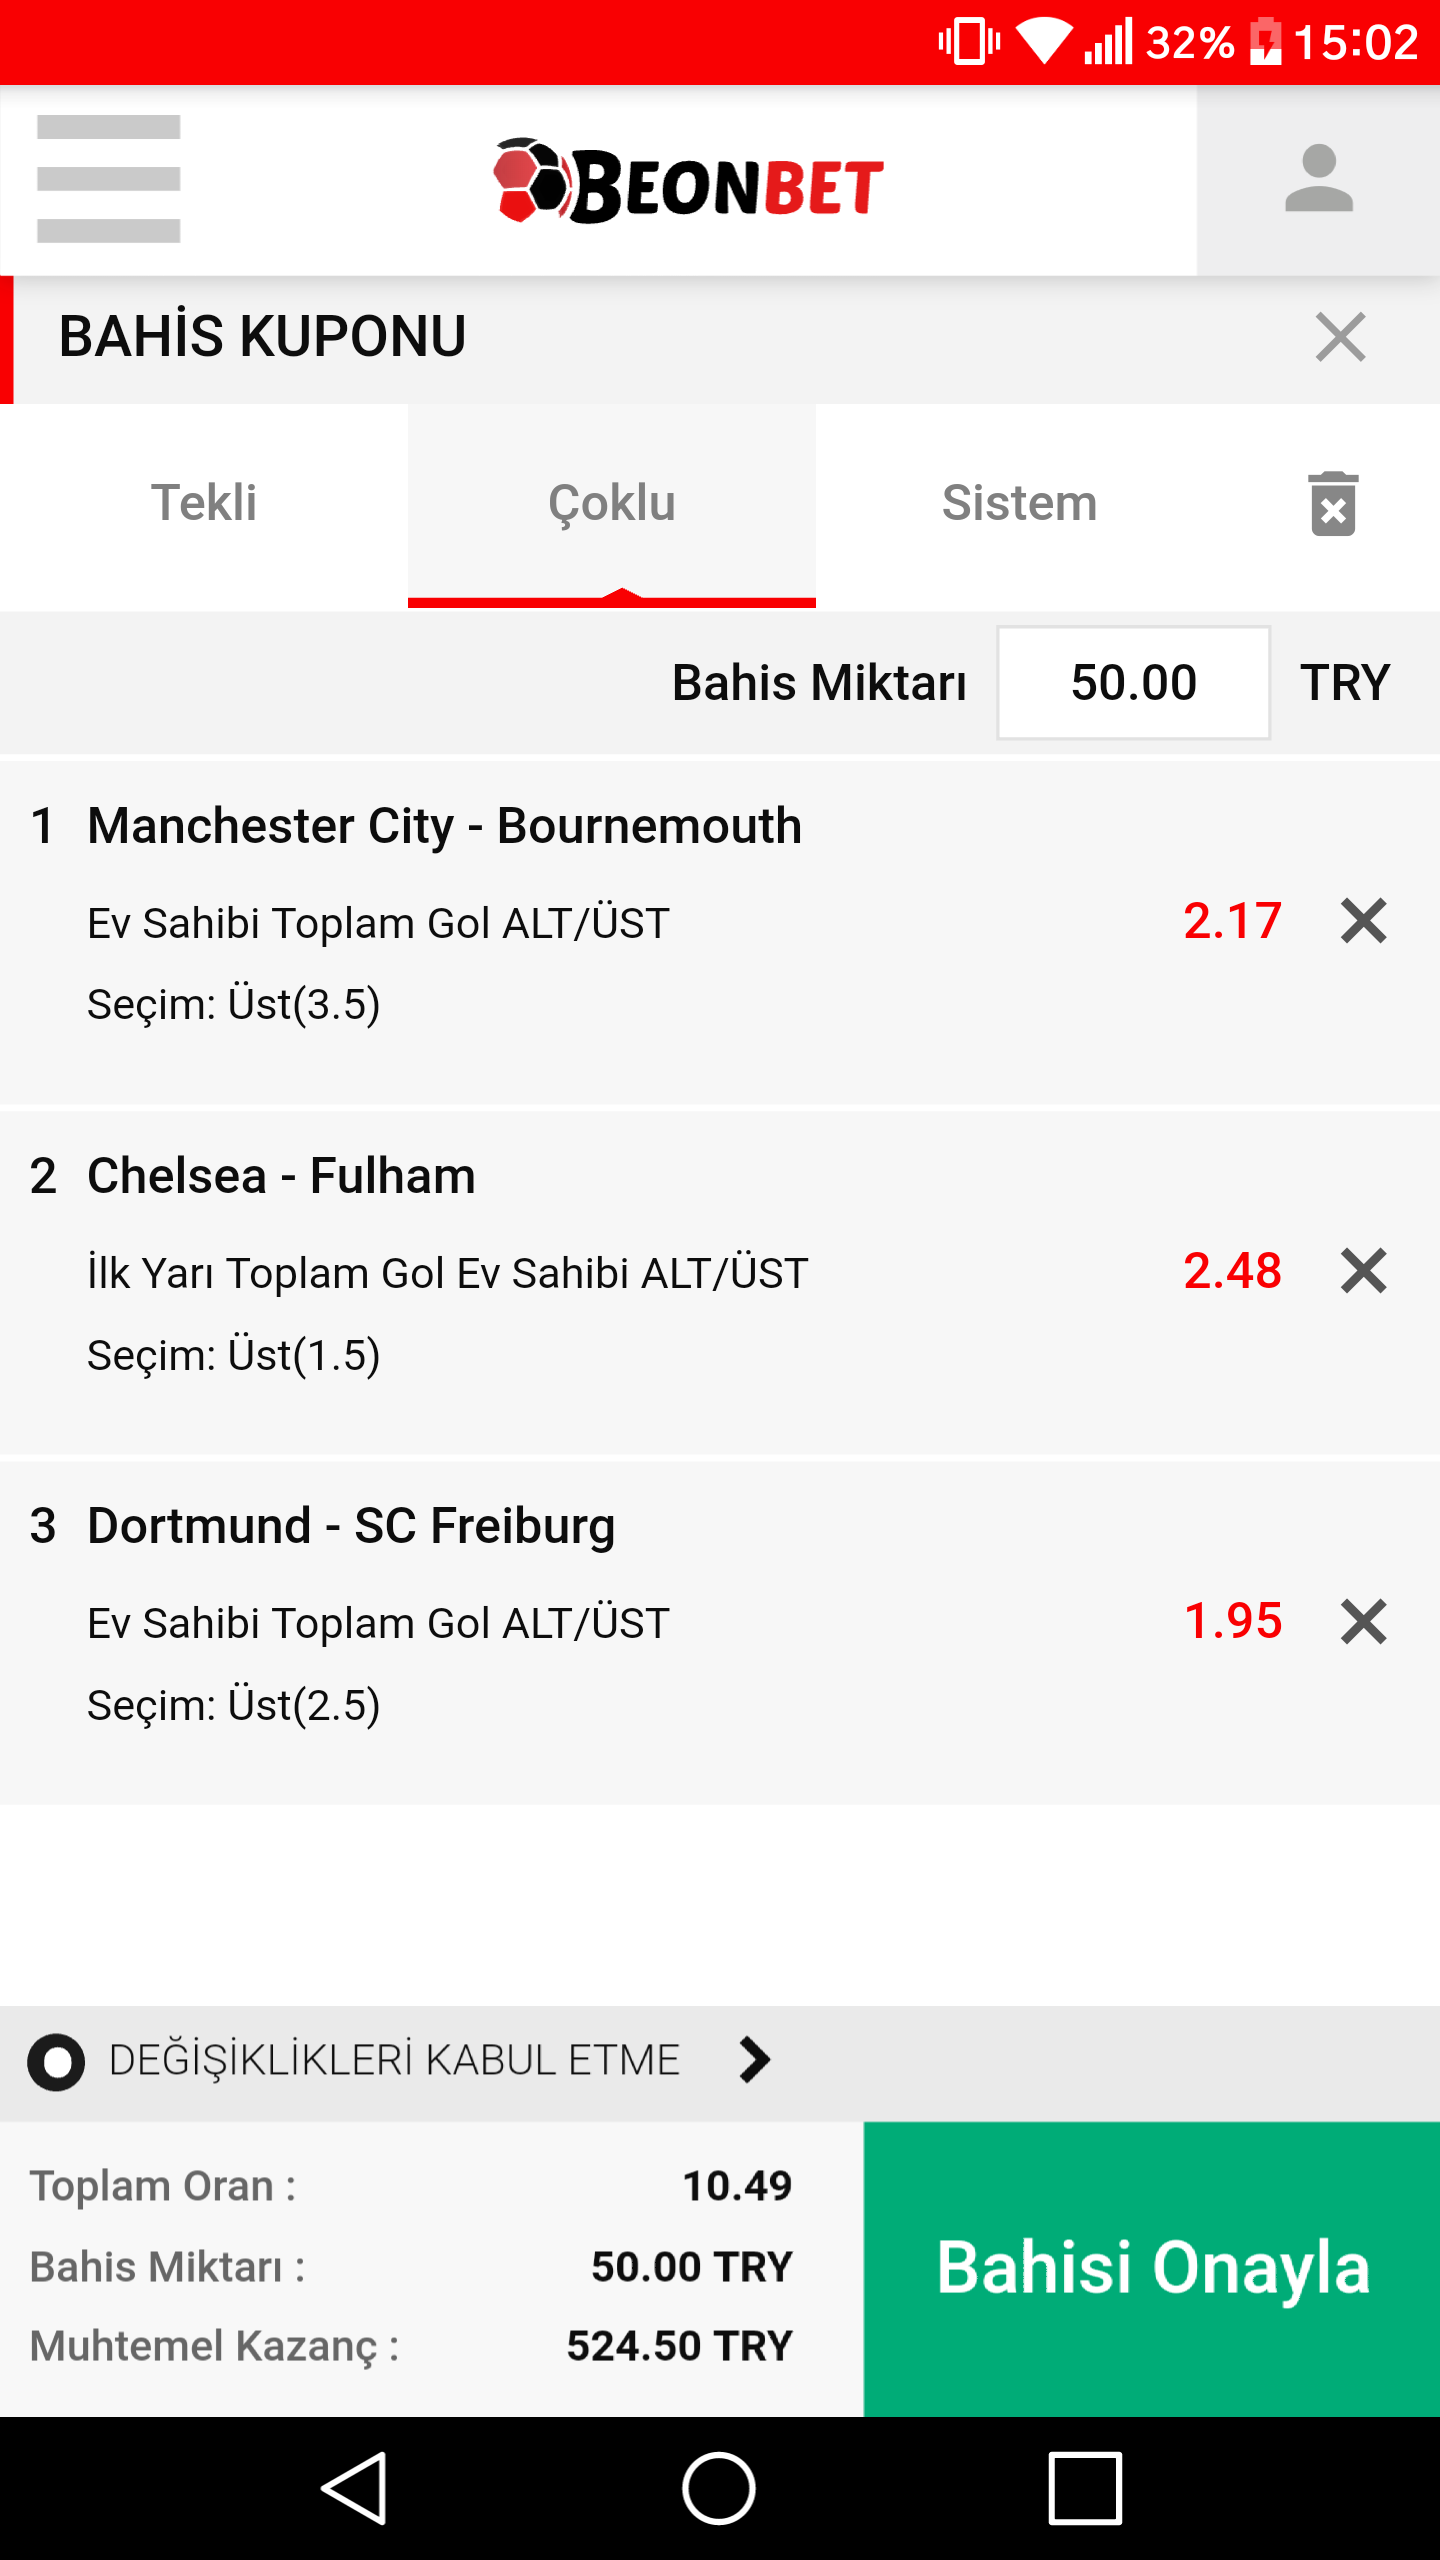The width and height of the screenshot is (1440, 2560).
Task: Select the Çoklu tab
Action: point(612,504)
